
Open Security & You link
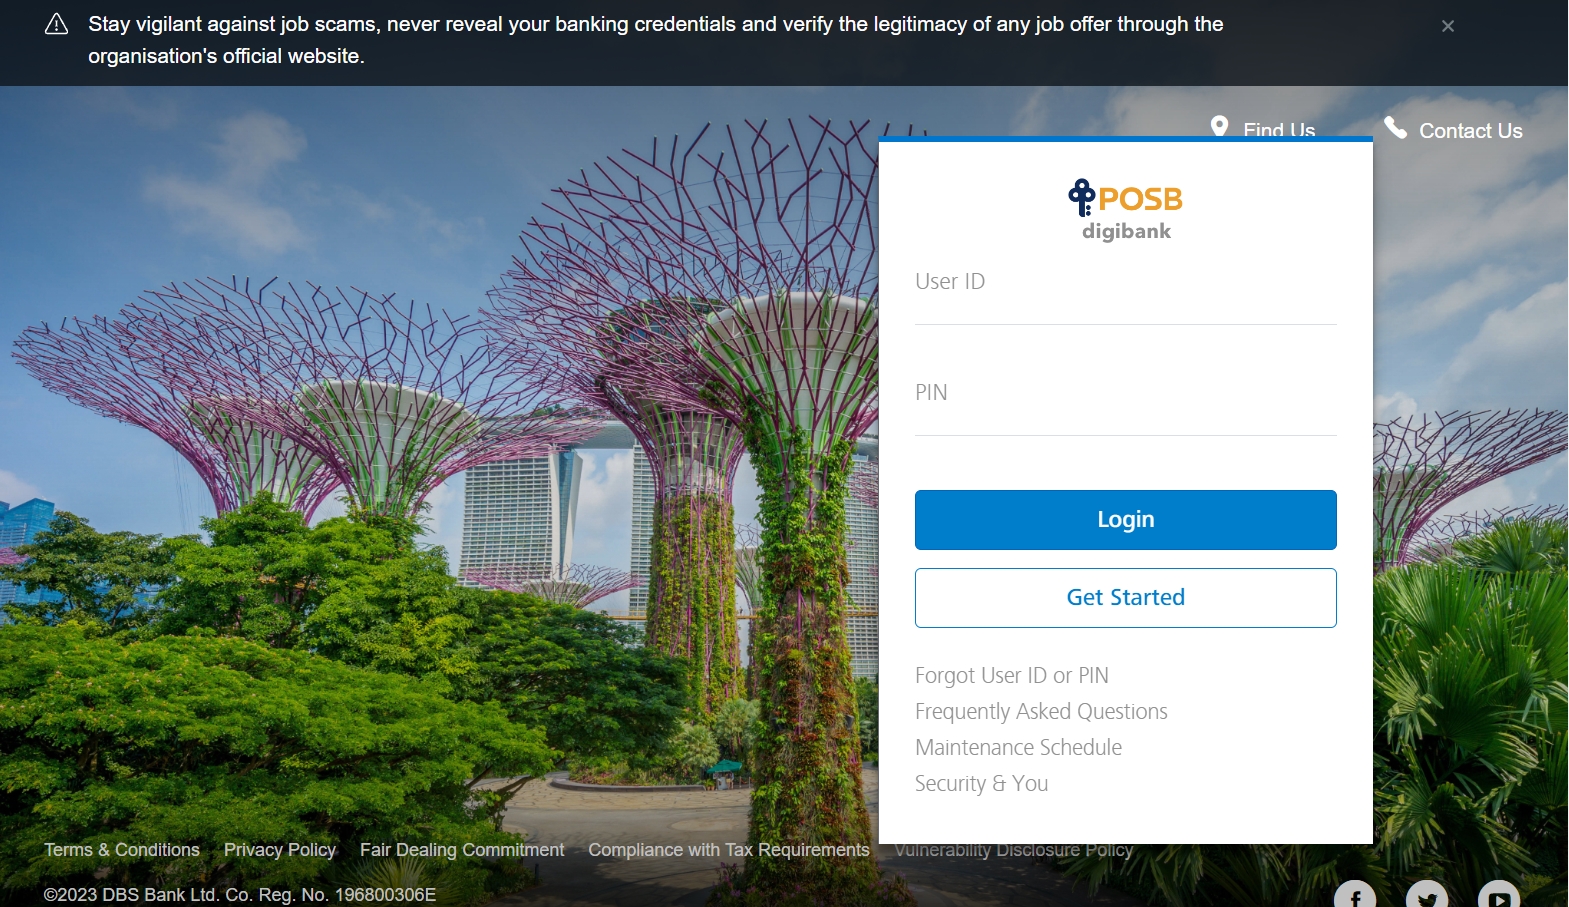[x=981, y=784]
